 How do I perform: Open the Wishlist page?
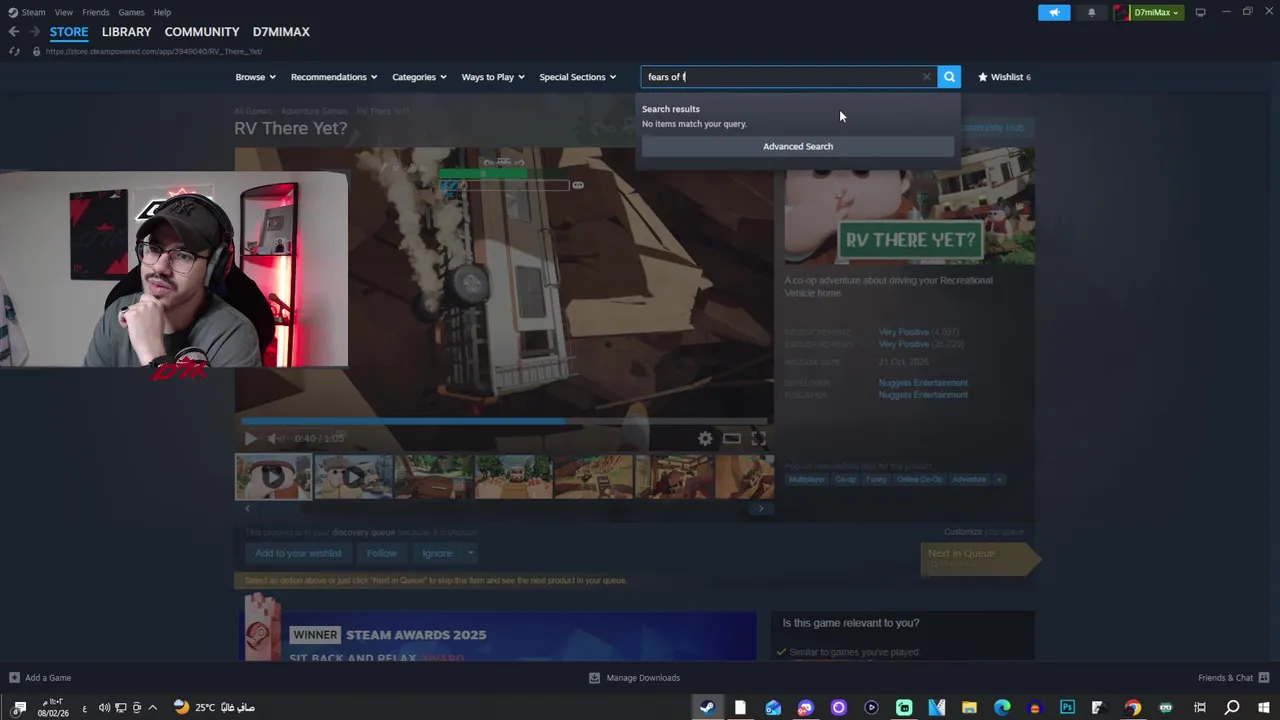tap(1004, 77)
